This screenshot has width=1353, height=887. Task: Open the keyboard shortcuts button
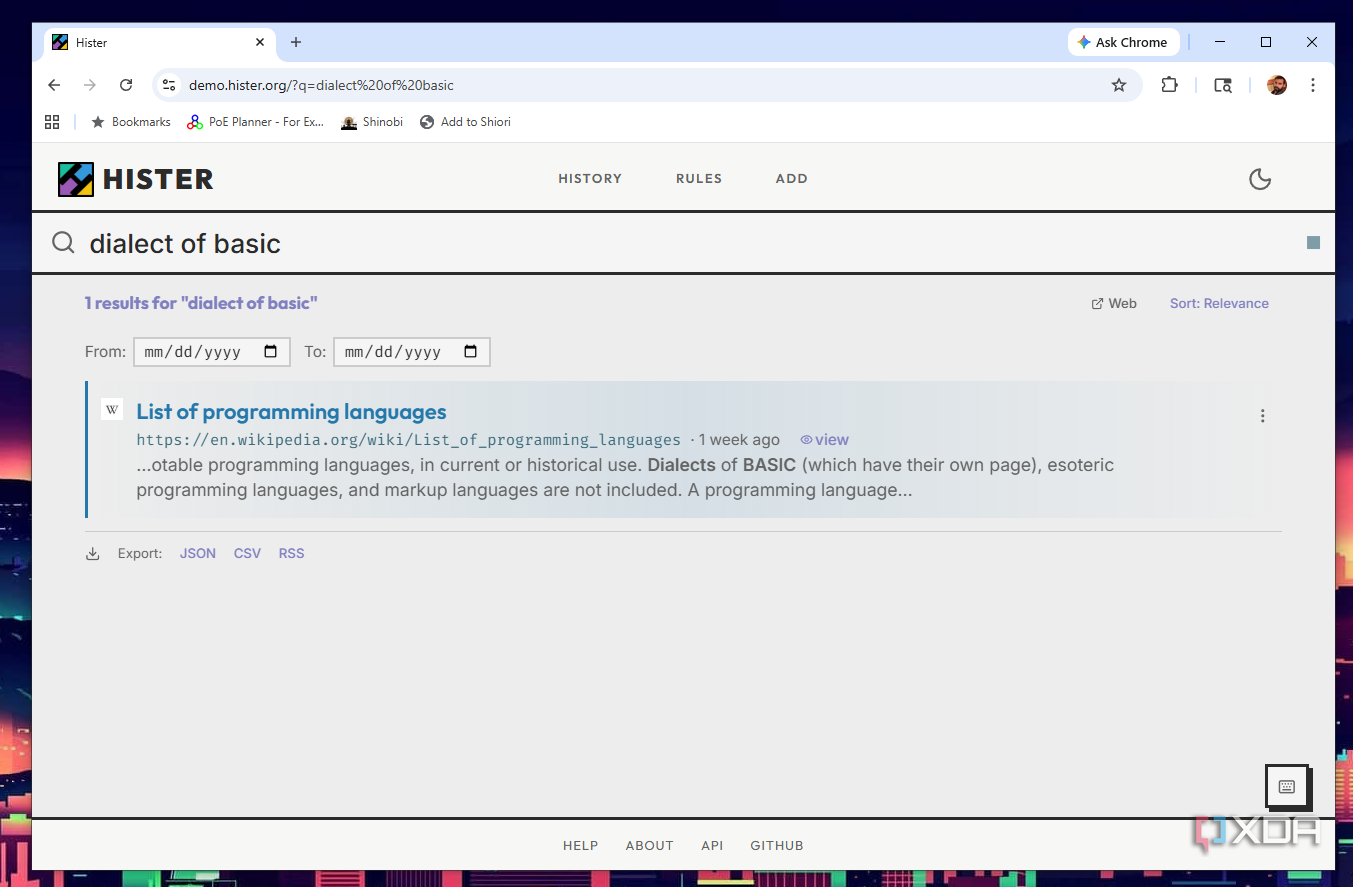pos(1287,787)
